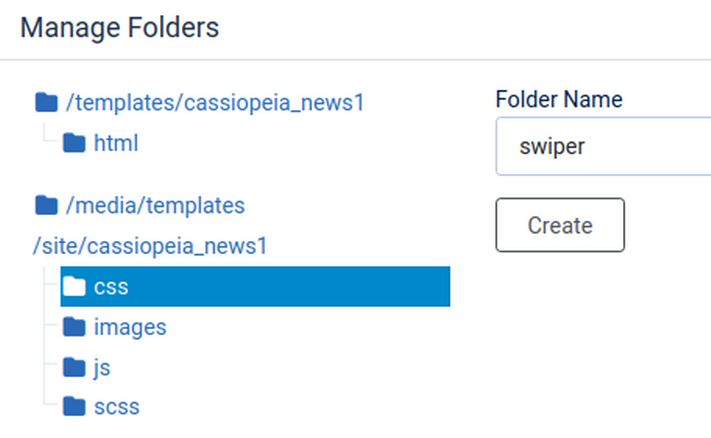
Task: Select the css folder label
Action: (111, 287)
